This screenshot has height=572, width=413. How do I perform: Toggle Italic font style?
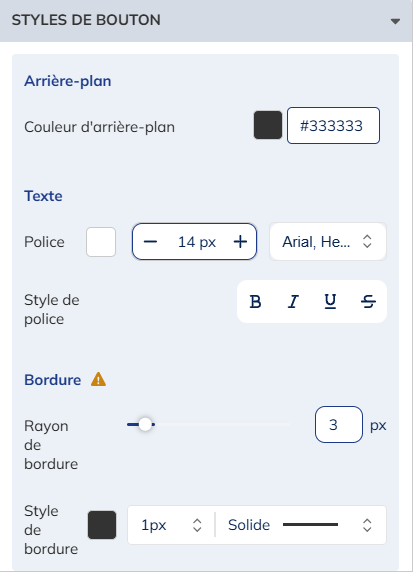click(x=293, y=302)
